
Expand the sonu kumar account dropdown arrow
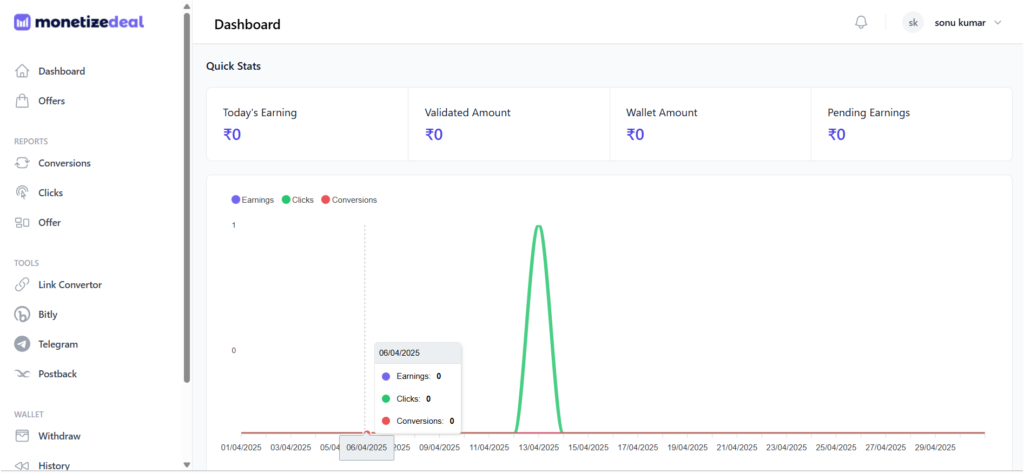pos(997,23)
